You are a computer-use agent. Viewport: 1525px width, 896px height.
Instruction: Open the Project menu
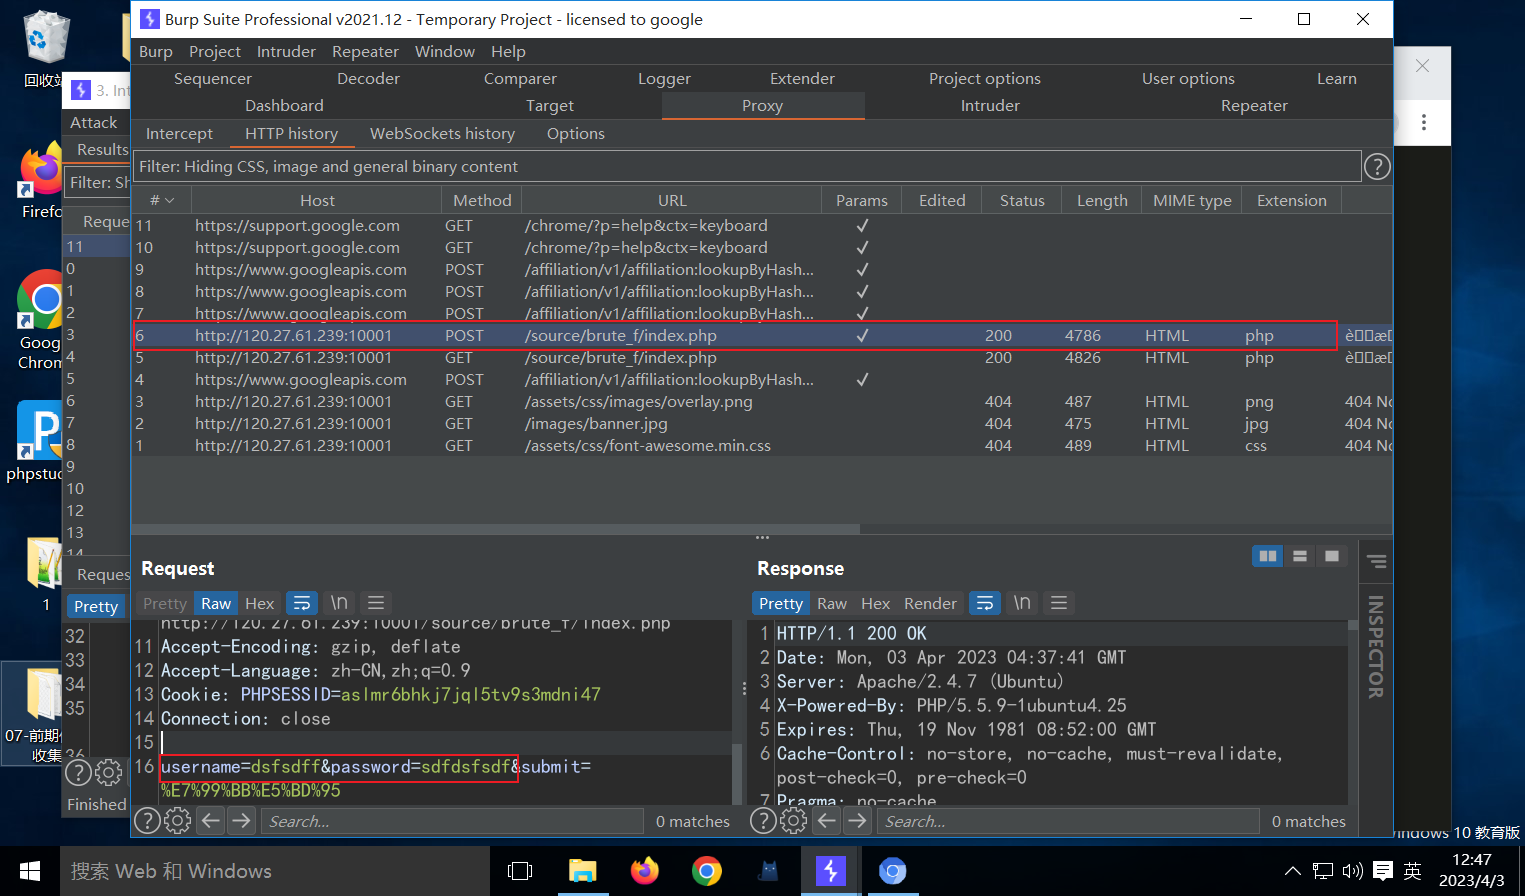(x=215, y=52)
